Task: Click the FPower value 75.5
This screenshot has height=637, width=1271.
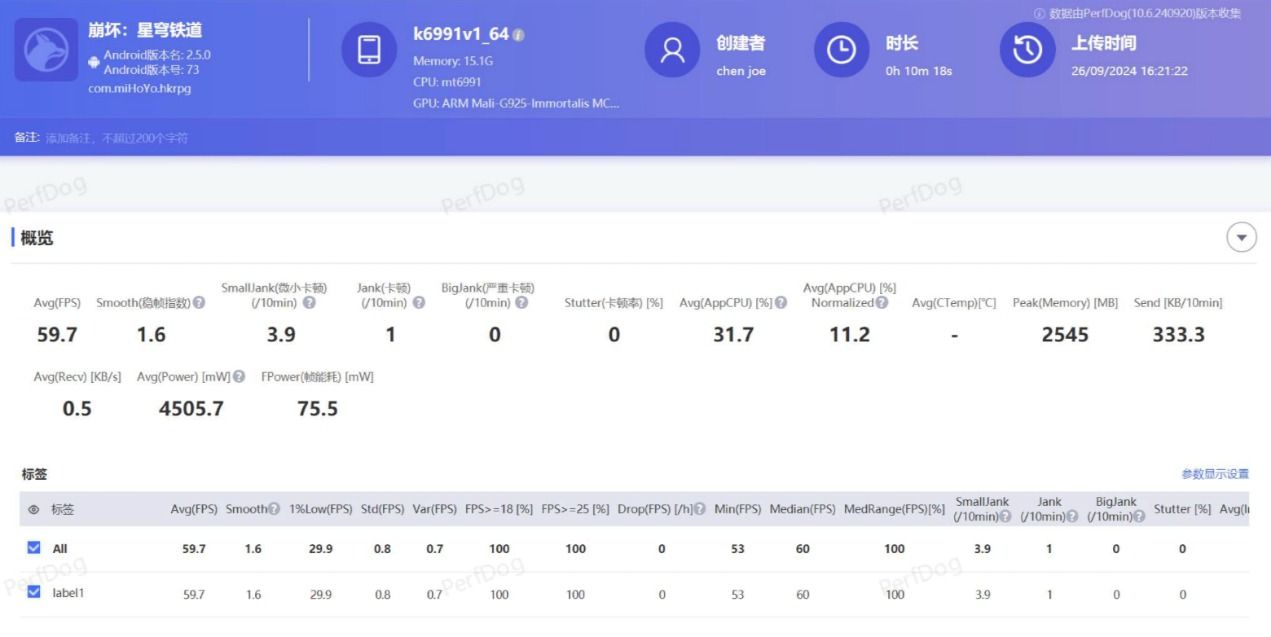Action: (317, 408)
